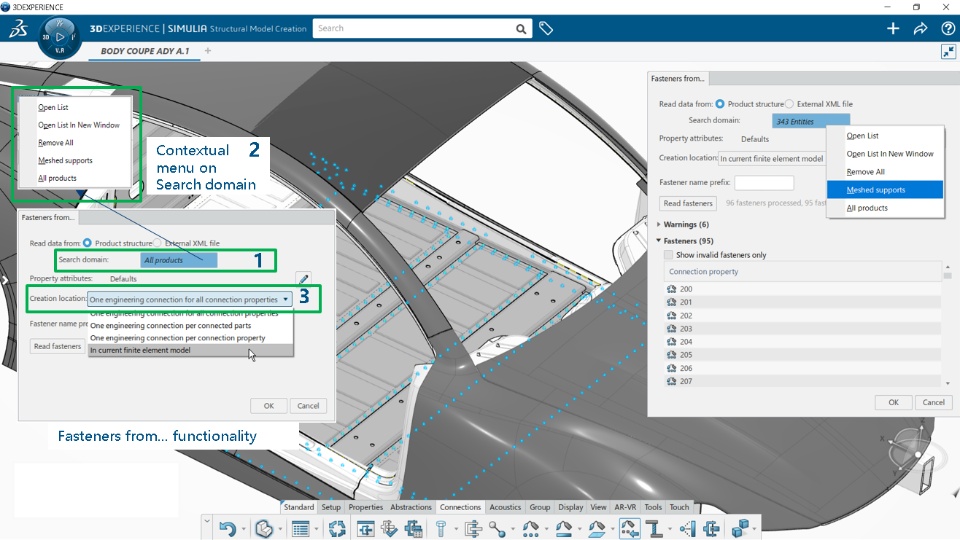Select External XML file radio in left dialog

tap(157, 243)
